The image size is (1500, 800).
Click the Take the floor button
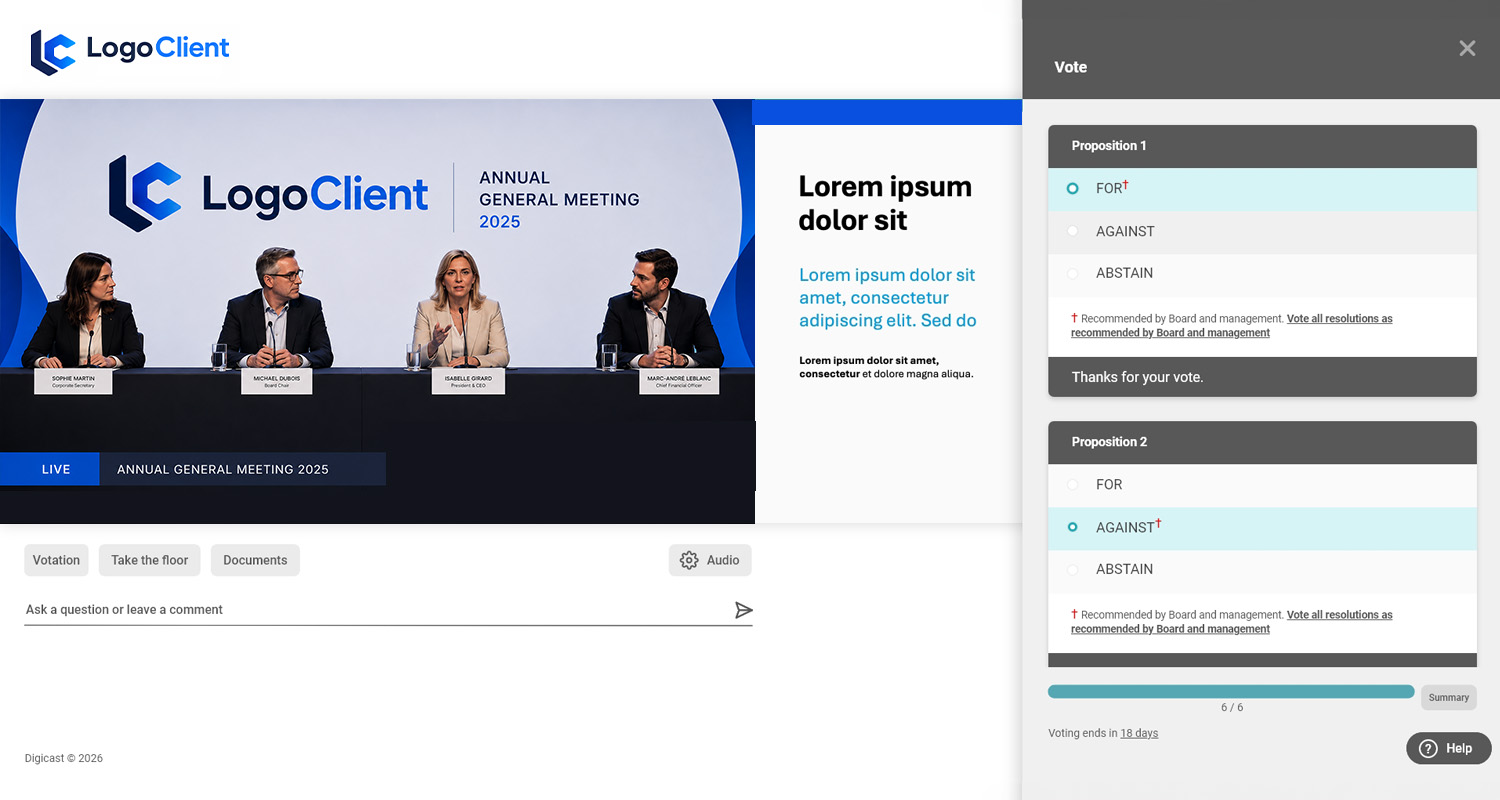150,560
